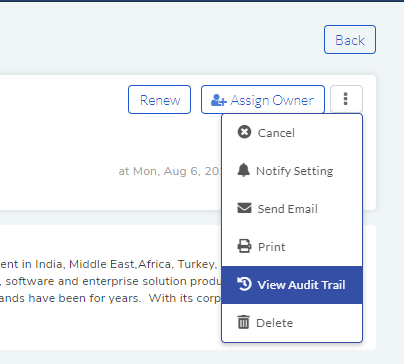This screenshot has height=364, width=404.
Task: Click the envelope icon beside Send Email
Action: 244,208
